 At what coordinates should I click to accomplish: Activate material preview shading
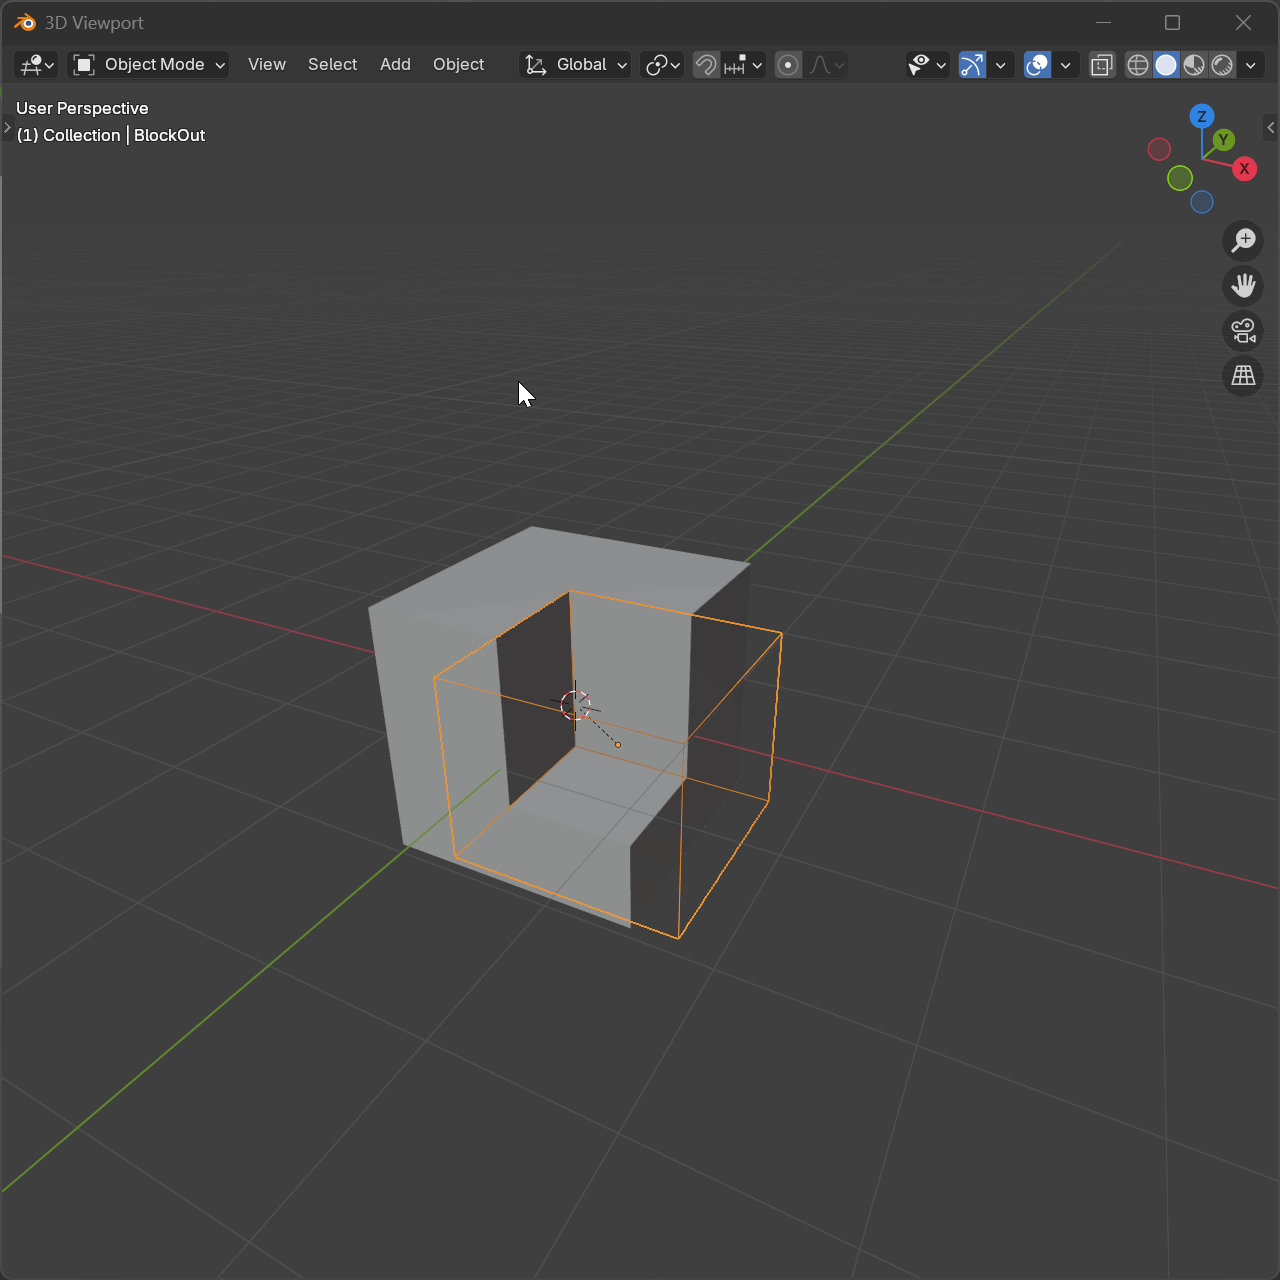click(x=1194, y=64)
